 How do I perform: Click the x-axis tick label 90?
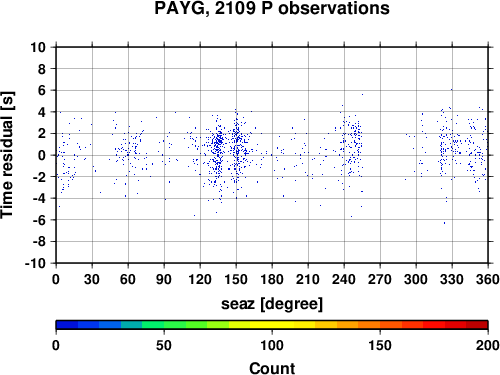(x=164, y=279)
